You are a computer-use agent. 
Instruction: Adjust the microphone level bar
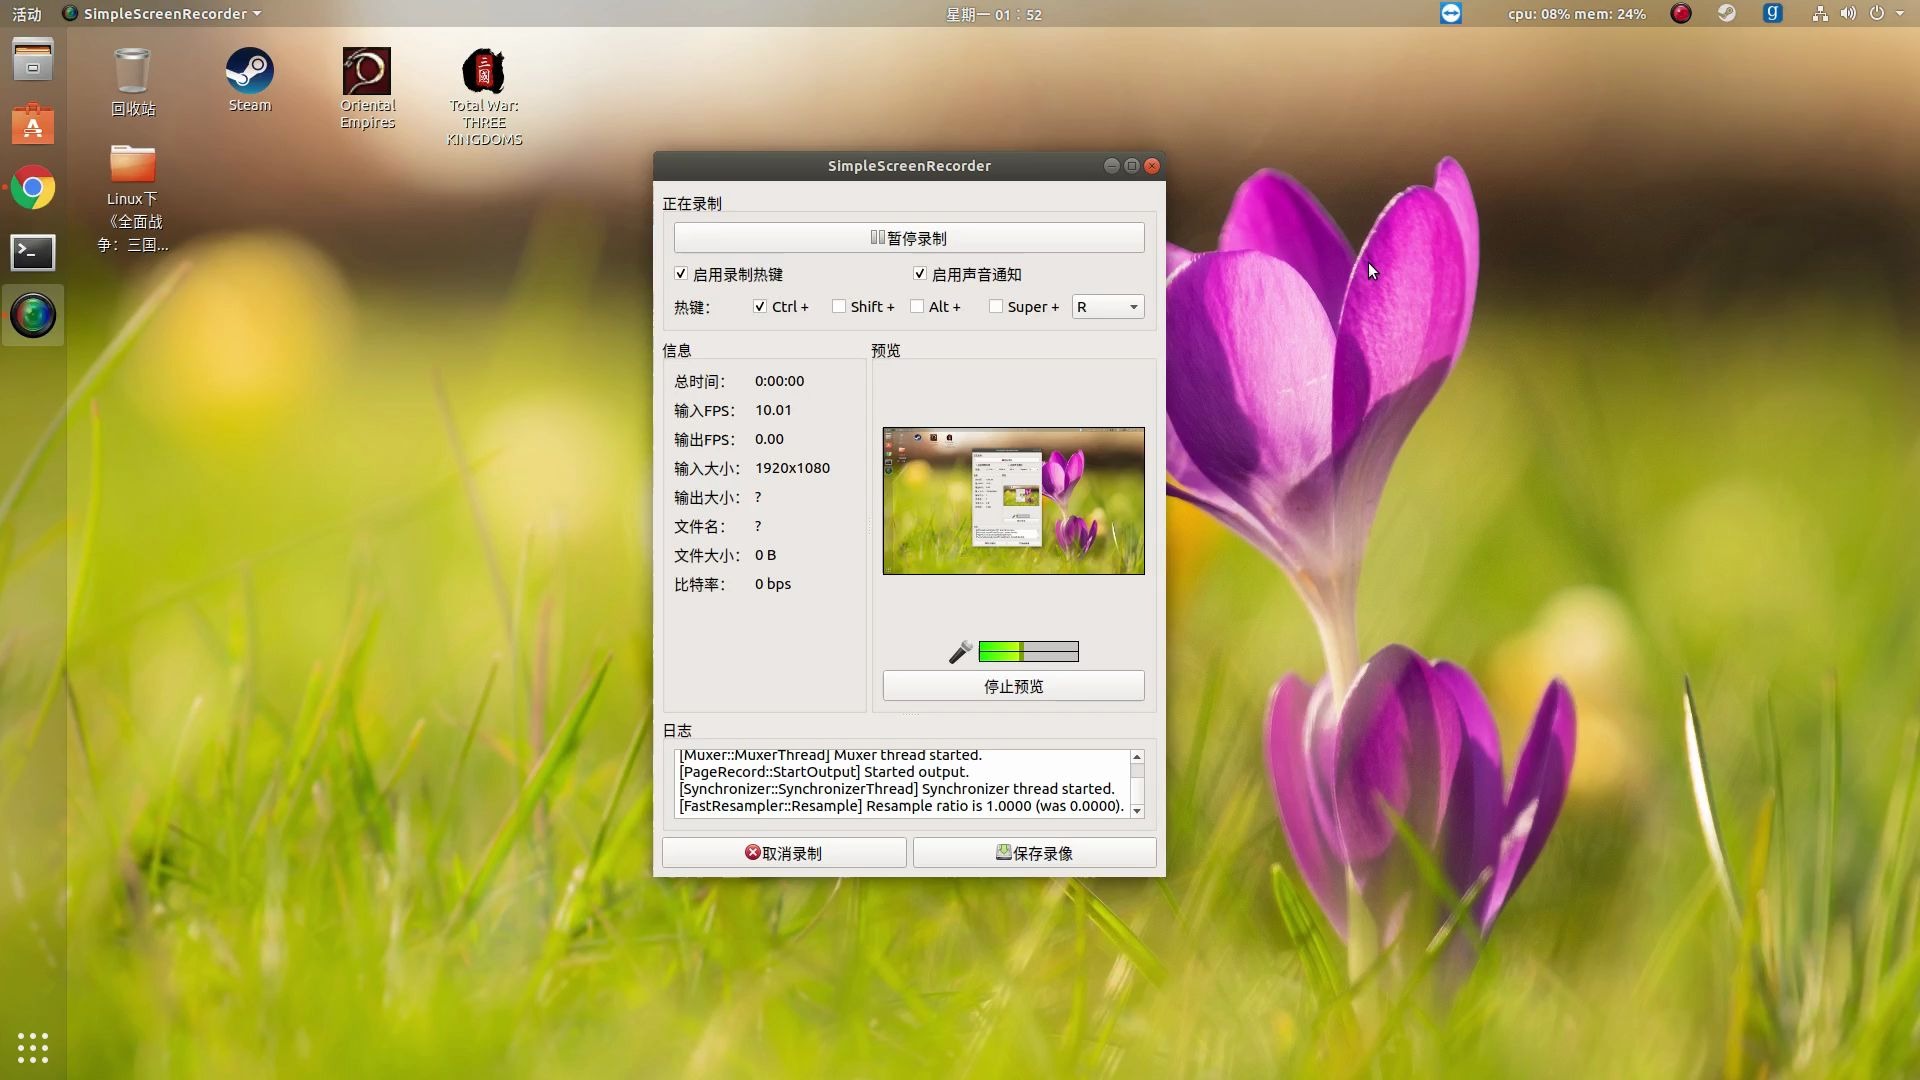coord(1029,651)
